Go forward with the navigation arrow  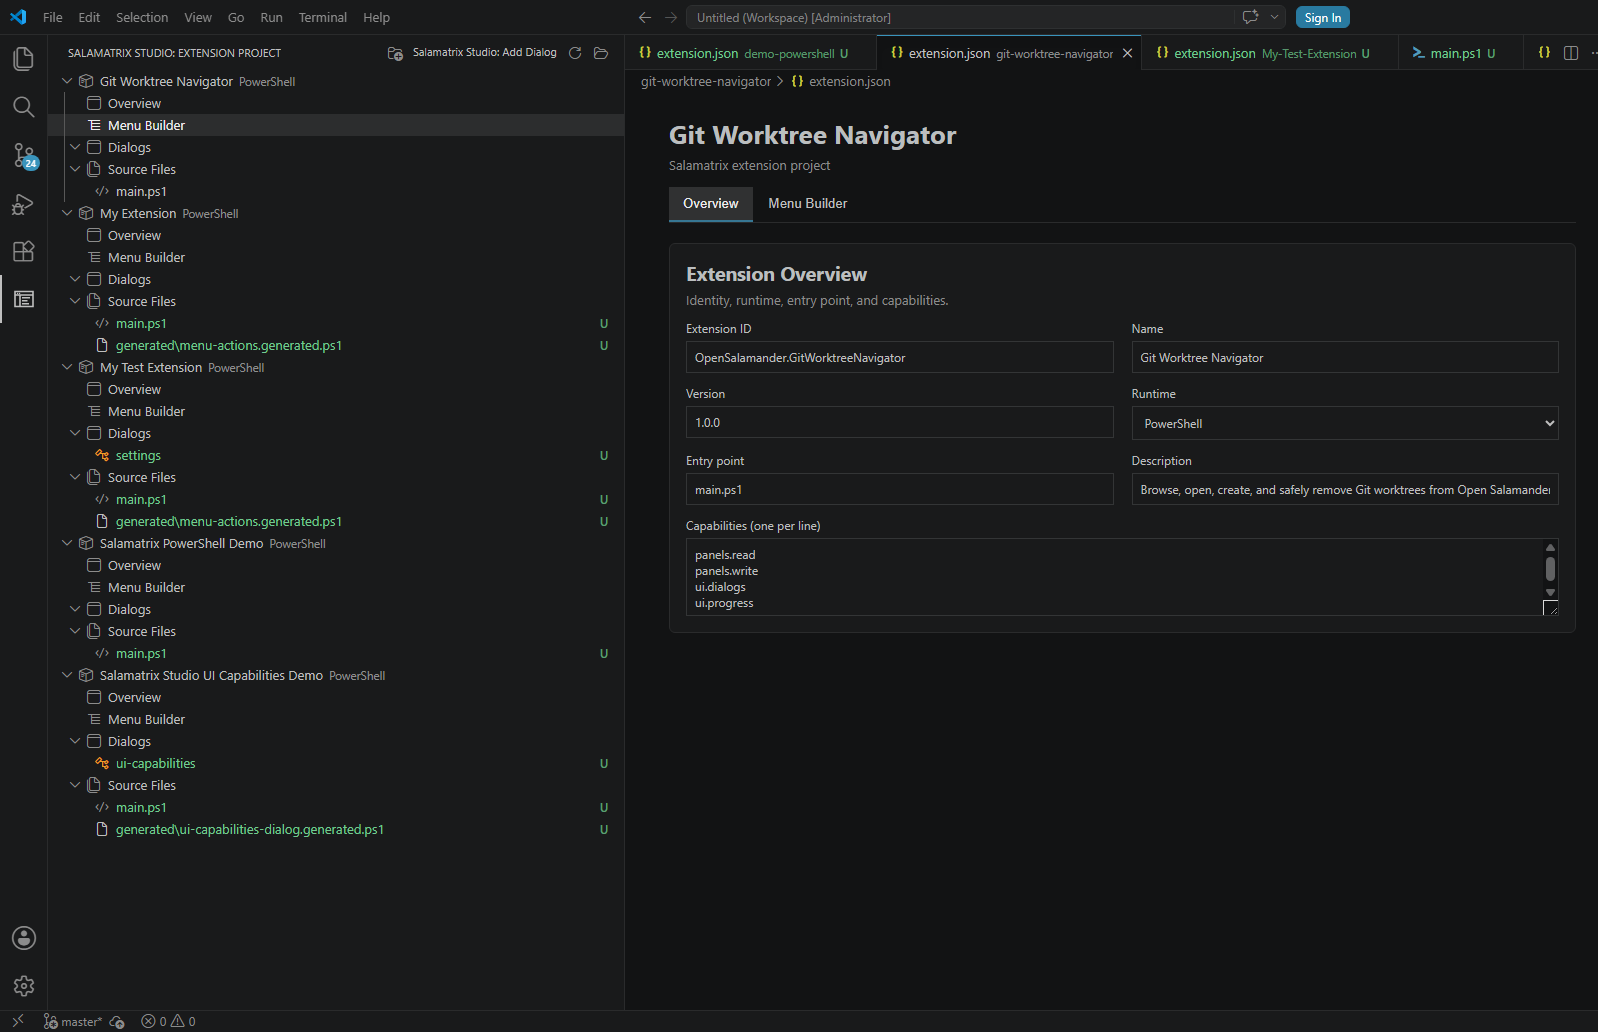coord(671,18)
